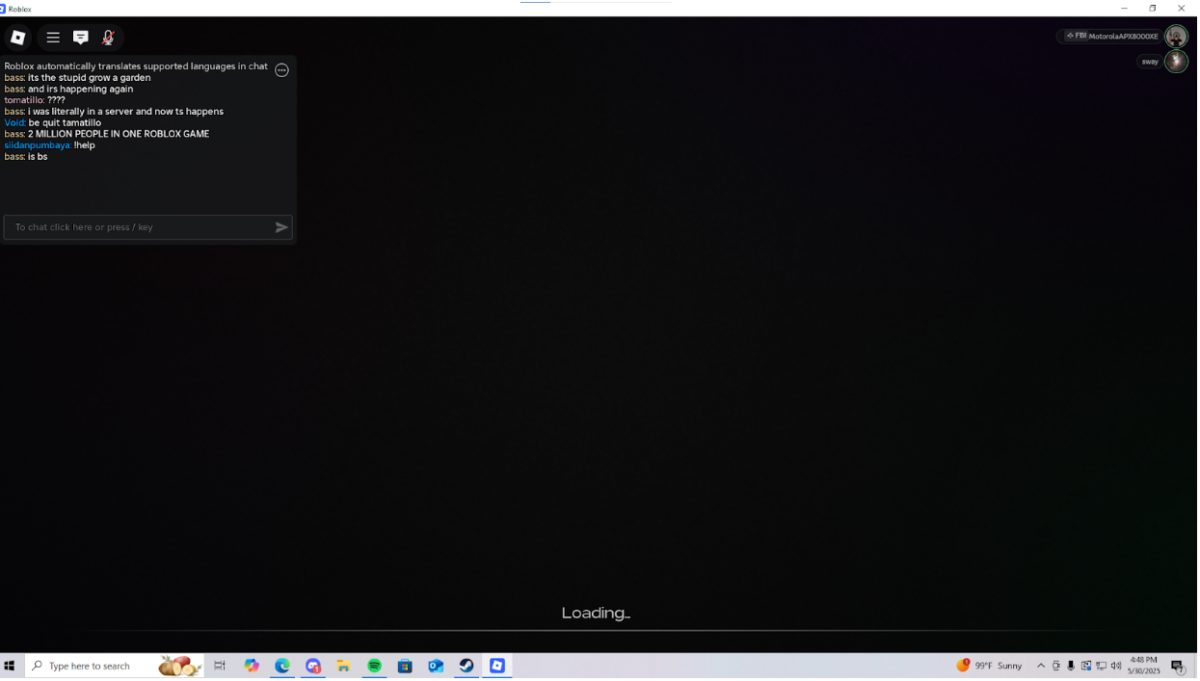The height and width of the screenshot is (681, 1200).
Task: Close the Roblox window
Action: [1181, 8]
